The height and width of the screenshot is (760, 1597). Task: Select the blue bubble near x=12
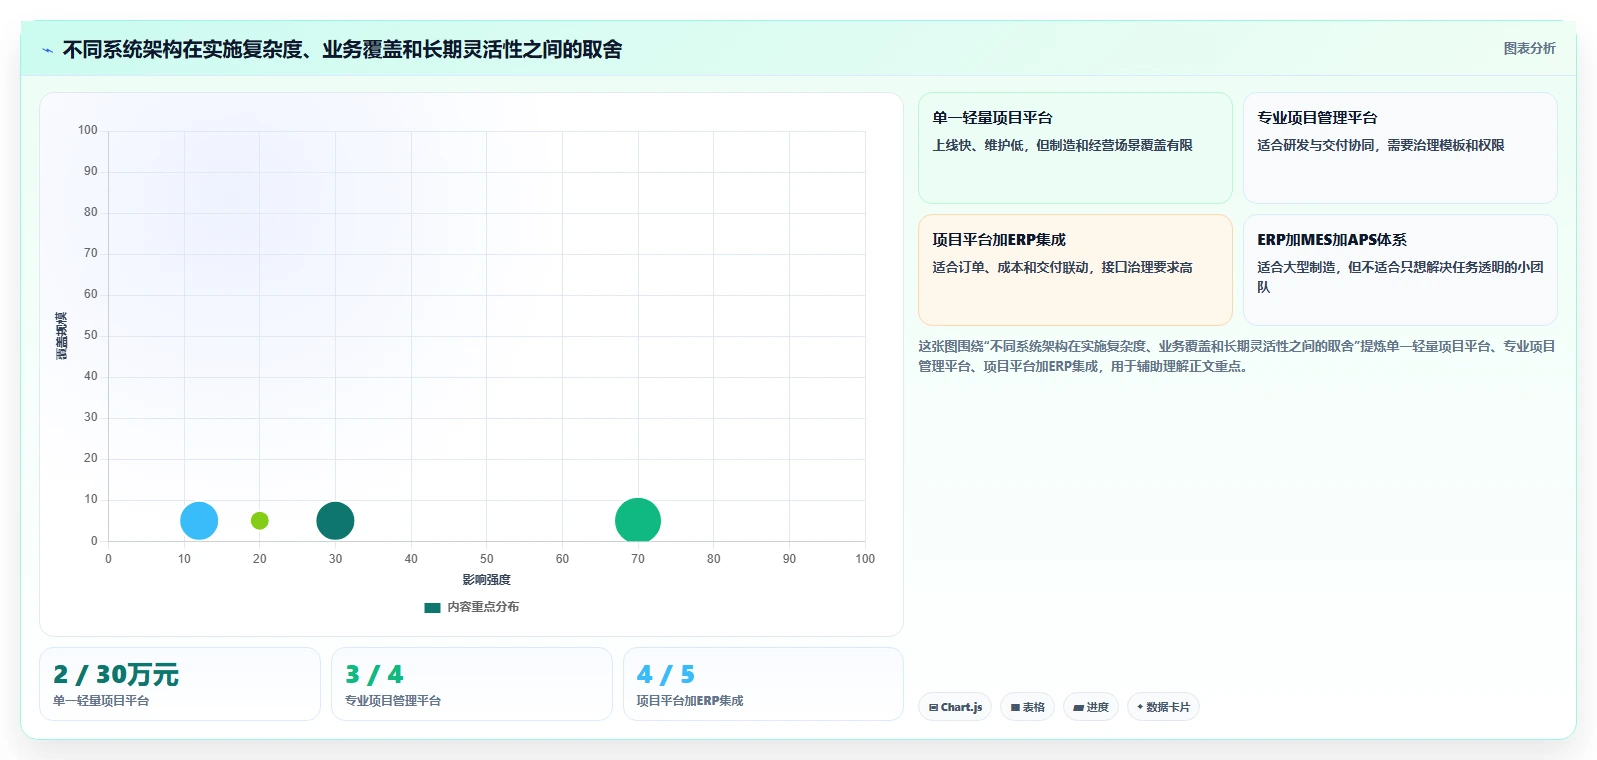[x=199, y=521]
